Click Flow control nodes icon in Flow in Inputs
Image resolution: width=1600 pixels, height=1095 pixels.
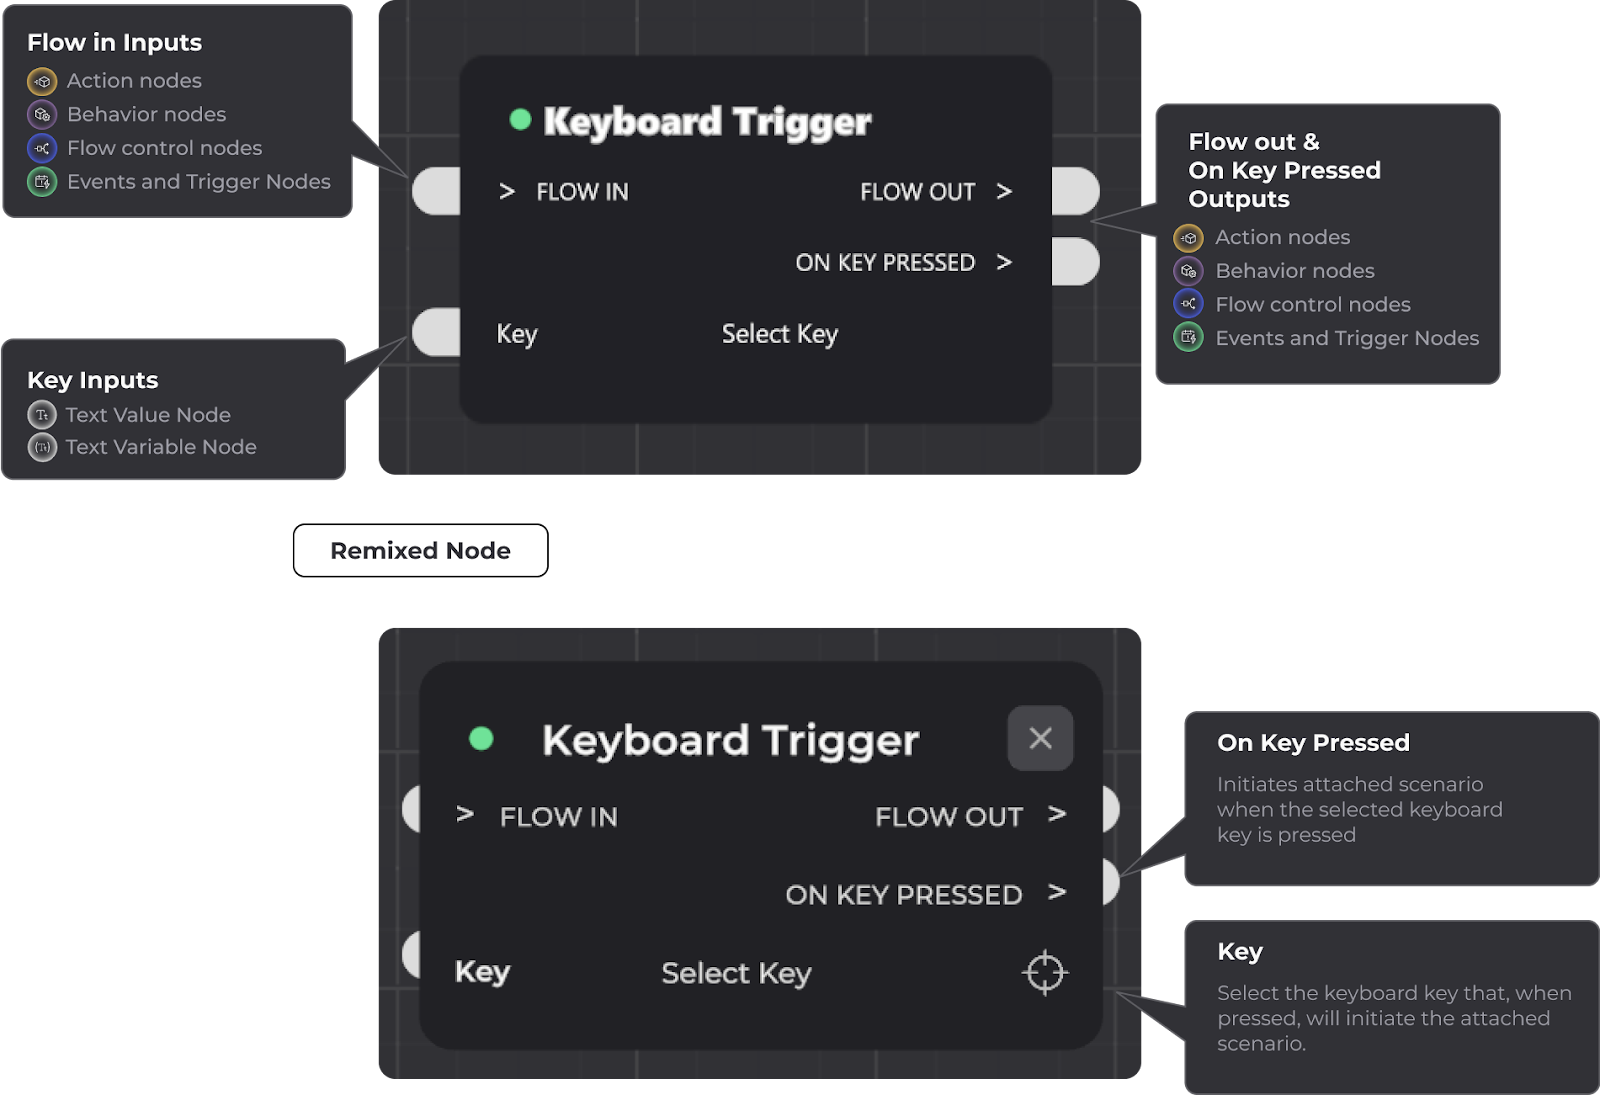(42, 148)
